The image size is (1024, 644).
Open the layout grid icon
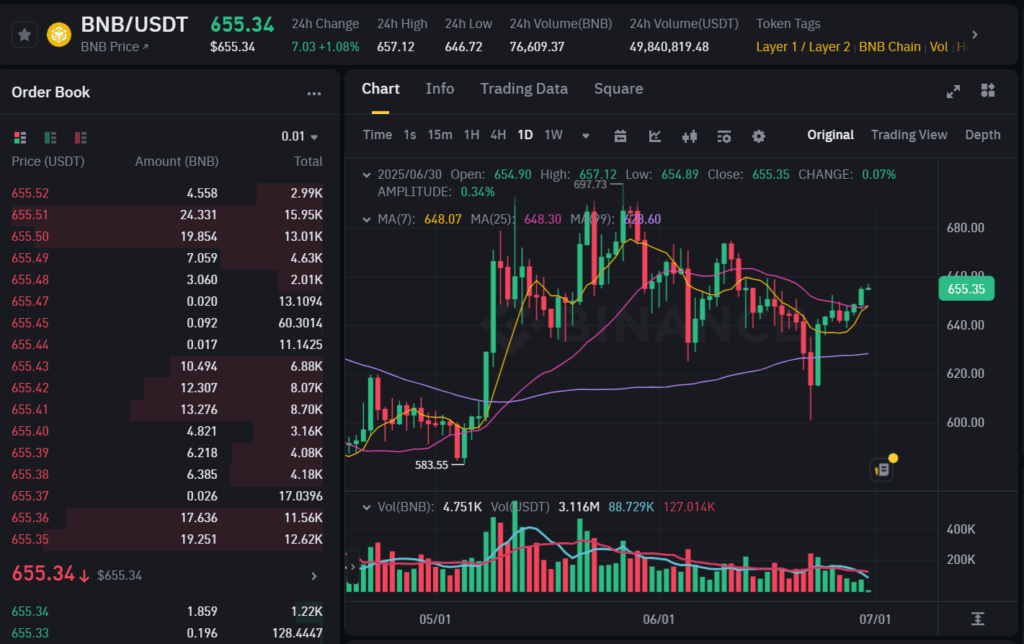pos(988,91)
